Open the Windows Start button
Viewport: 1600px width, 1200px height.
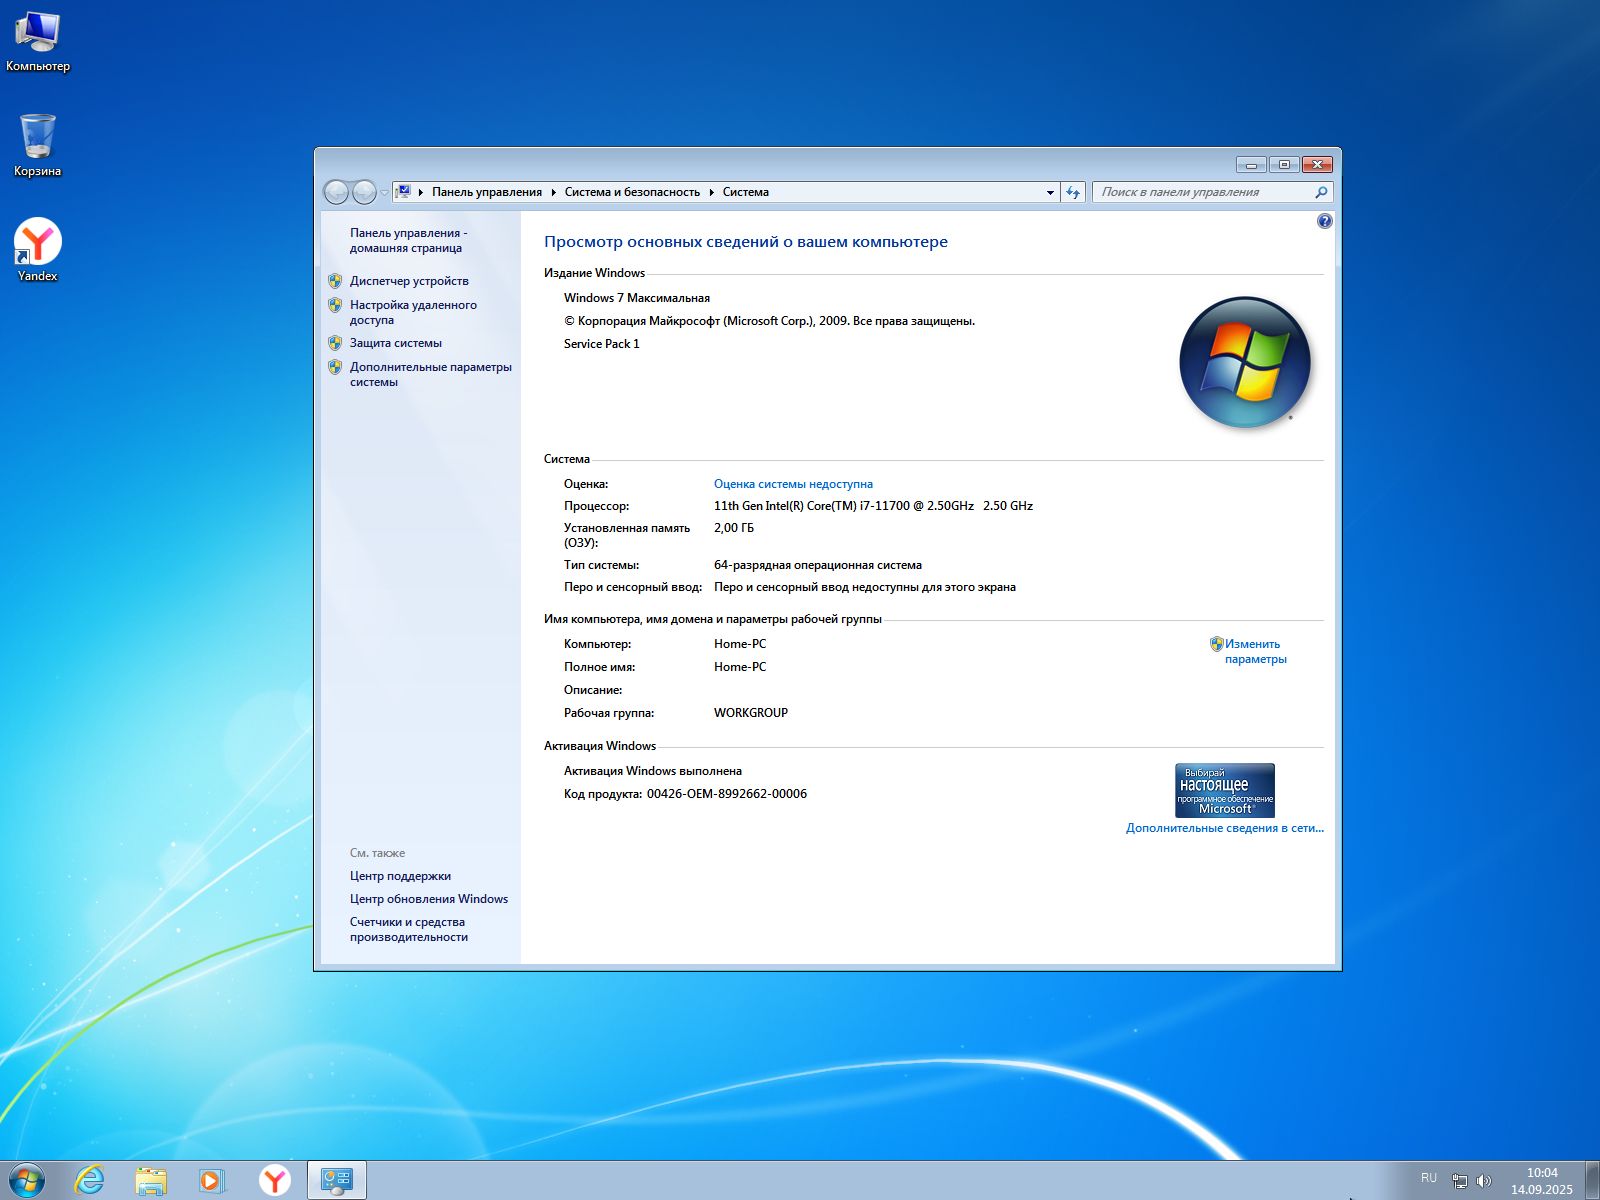tap(26, 1180)
